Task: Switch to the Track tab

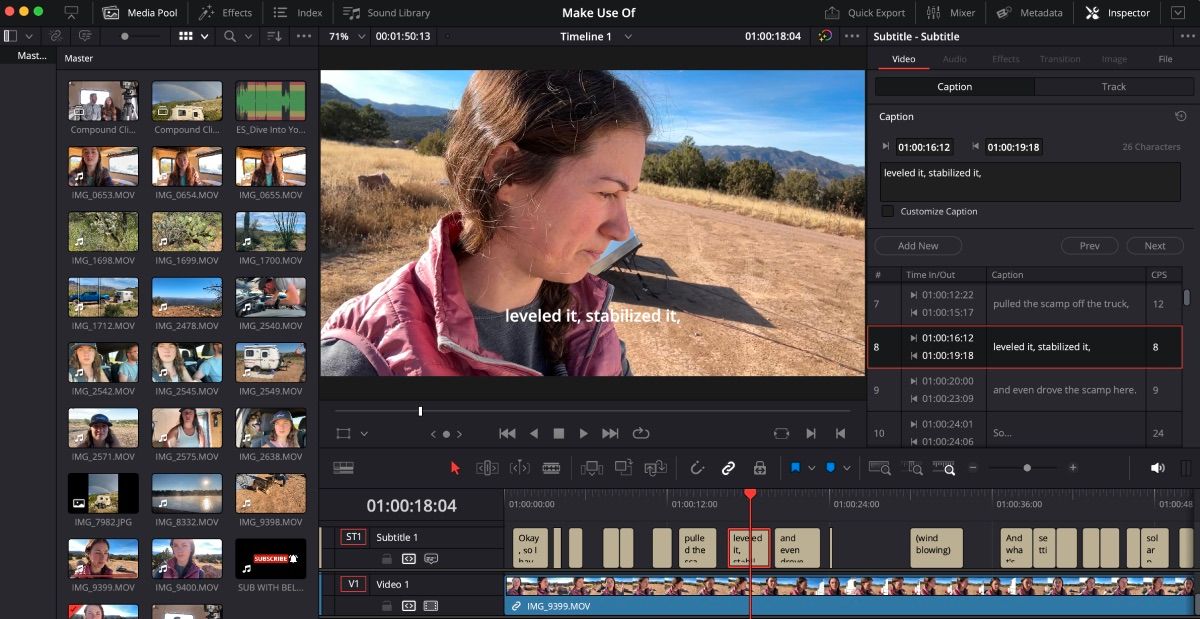Action: tap(1114, 87)
